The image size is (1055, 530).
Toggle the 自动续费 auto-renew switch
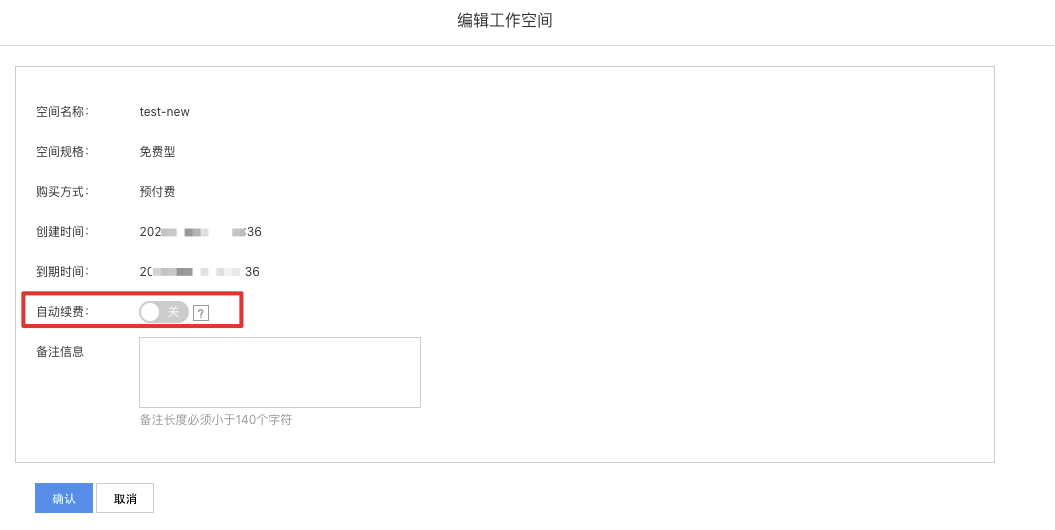point(163,311)
